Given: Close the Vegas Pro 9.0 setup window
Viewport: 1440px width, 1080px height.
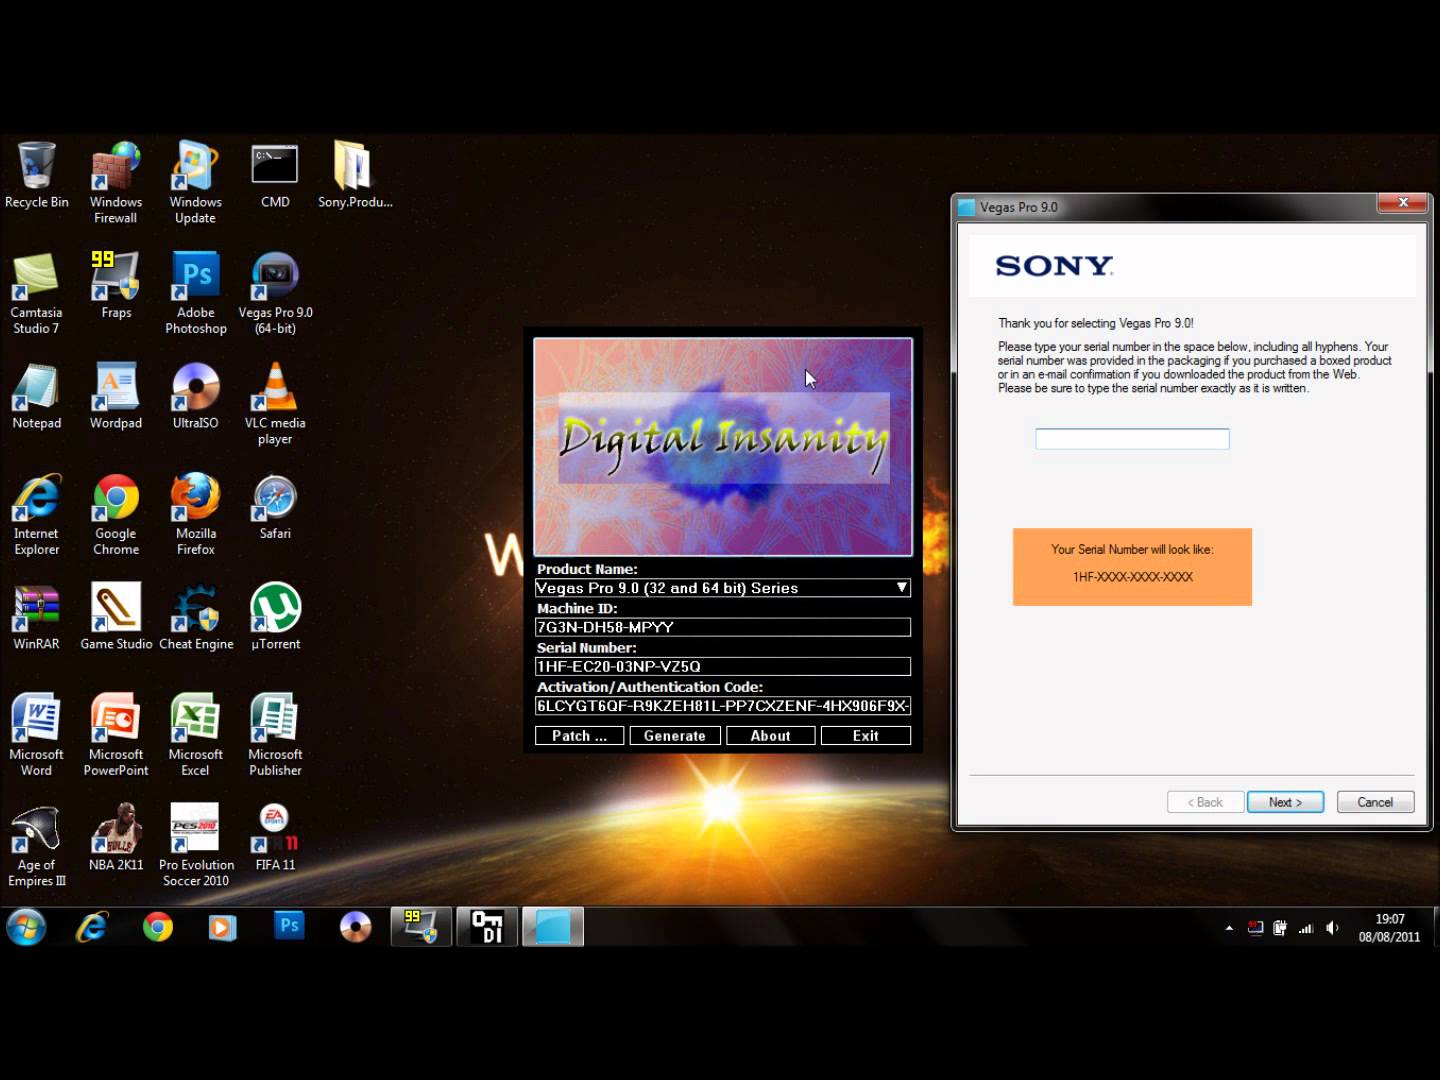Looking at the screenshot, I should [x=1402, y=203].
